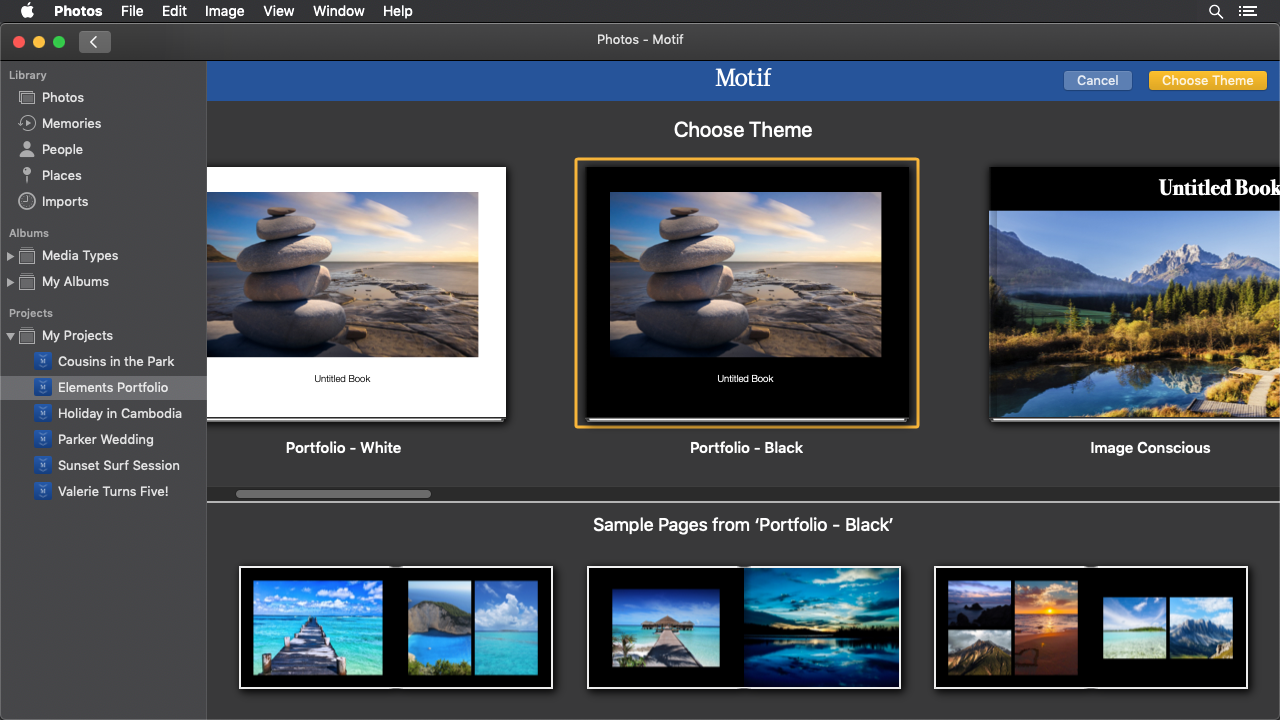This screenshot has height=720, width=1280.
Task: Select Parker Wedding project
Action: (104, 439)
